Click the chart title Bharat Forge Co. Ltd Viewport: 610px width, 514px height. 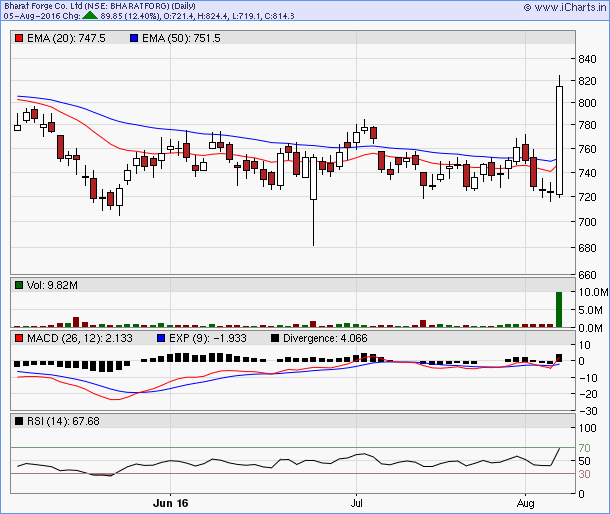coord(43,6)
